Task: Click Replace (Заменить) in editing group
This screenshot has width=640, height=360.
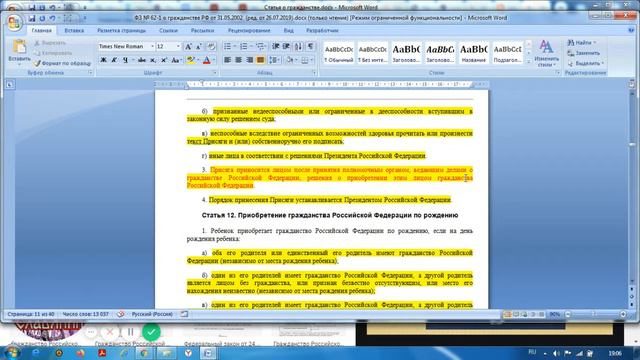Action: [x=584, y=53]
